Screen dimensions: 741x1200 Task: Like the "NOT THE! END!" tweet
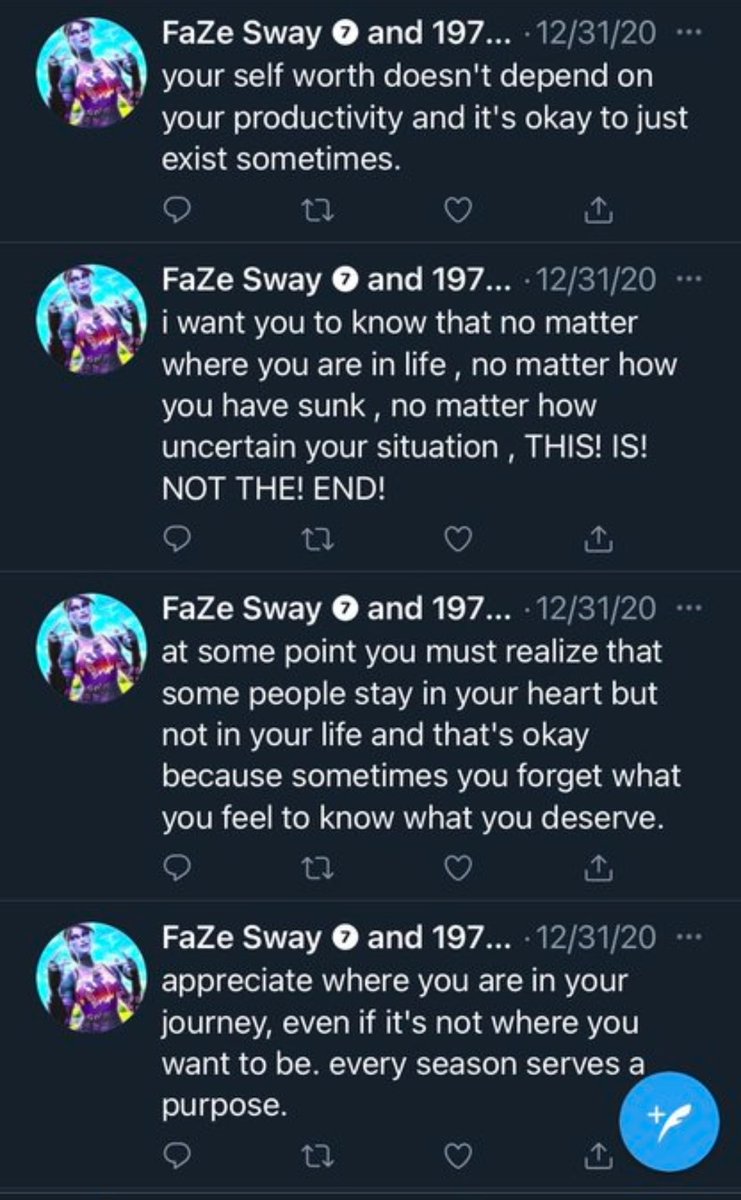point(457,539)
